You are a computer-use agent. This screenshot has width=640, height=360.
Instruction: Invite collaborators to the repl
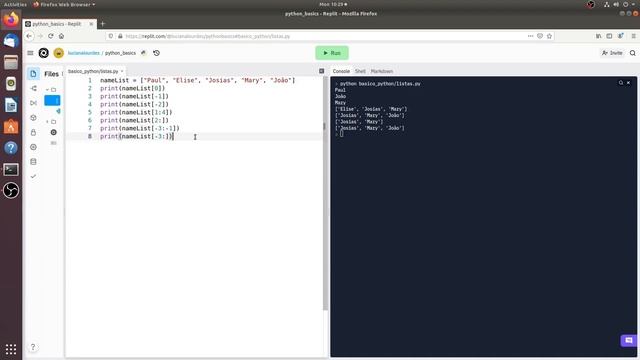point(612,53)
